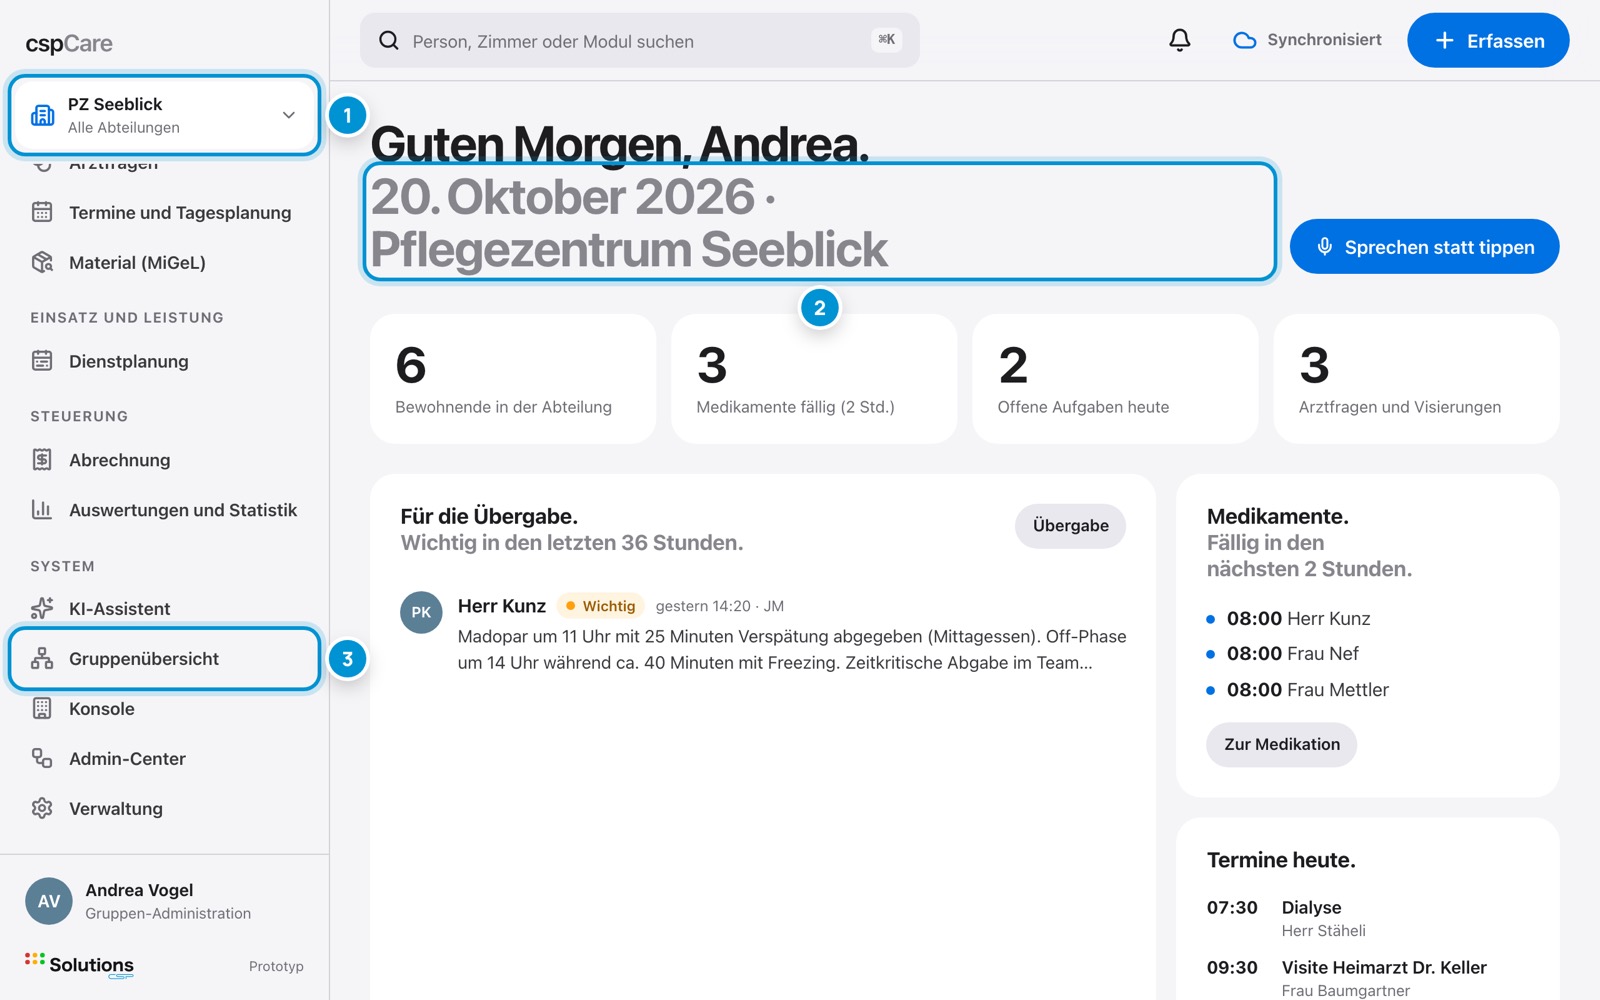The image size is (1600, 1000).
Task: Click the Verwaltung gear icon
Action: [x=42, y=808]
